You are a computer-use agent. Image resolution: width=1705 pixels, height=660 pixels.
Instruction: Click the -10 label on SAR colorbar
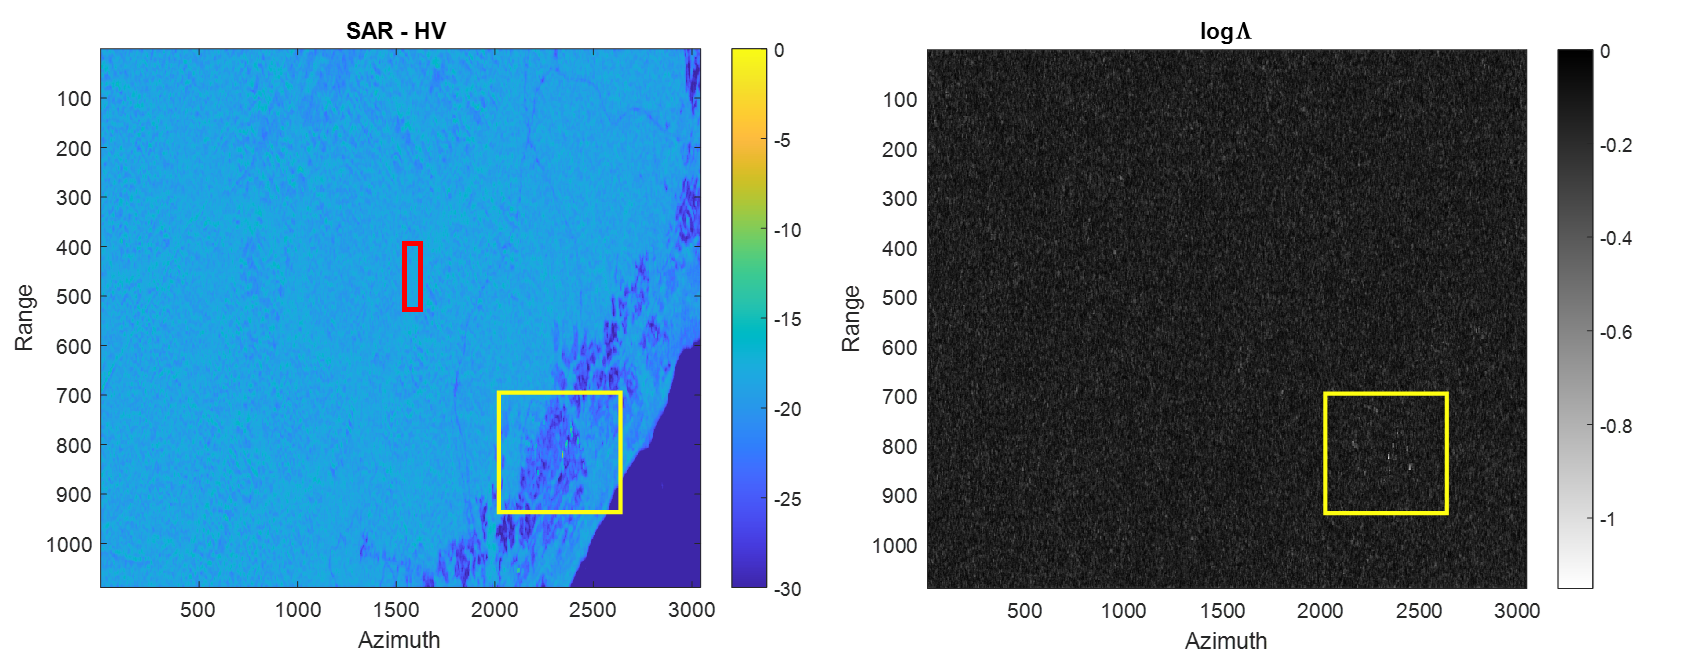point(788,230)
